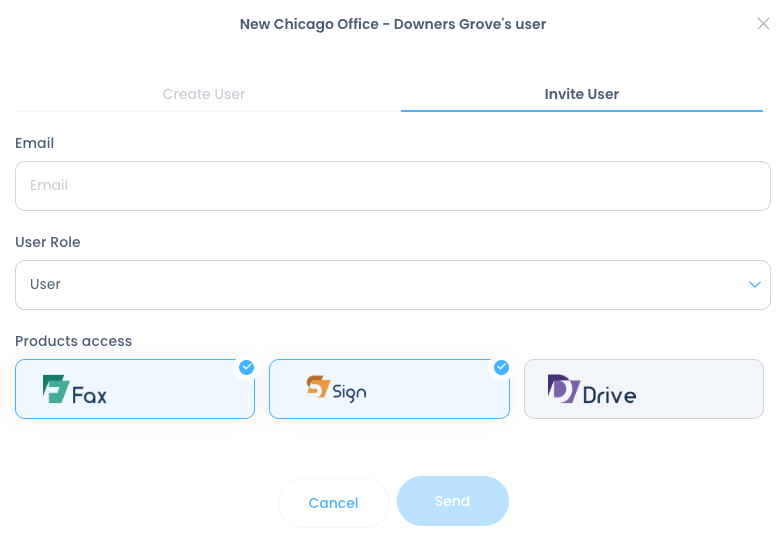Focus the Email input field

(x=392, y=186)
